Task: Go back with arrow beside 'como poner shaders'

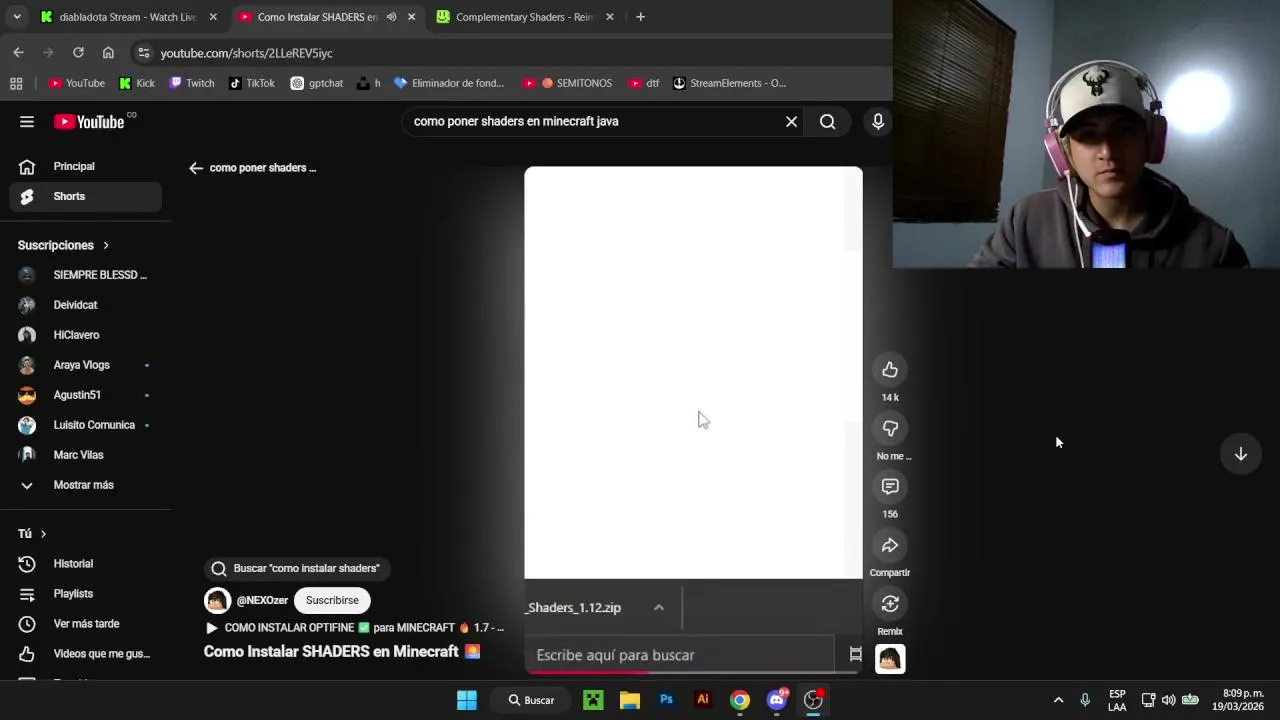Action: (x=196, y=168)
